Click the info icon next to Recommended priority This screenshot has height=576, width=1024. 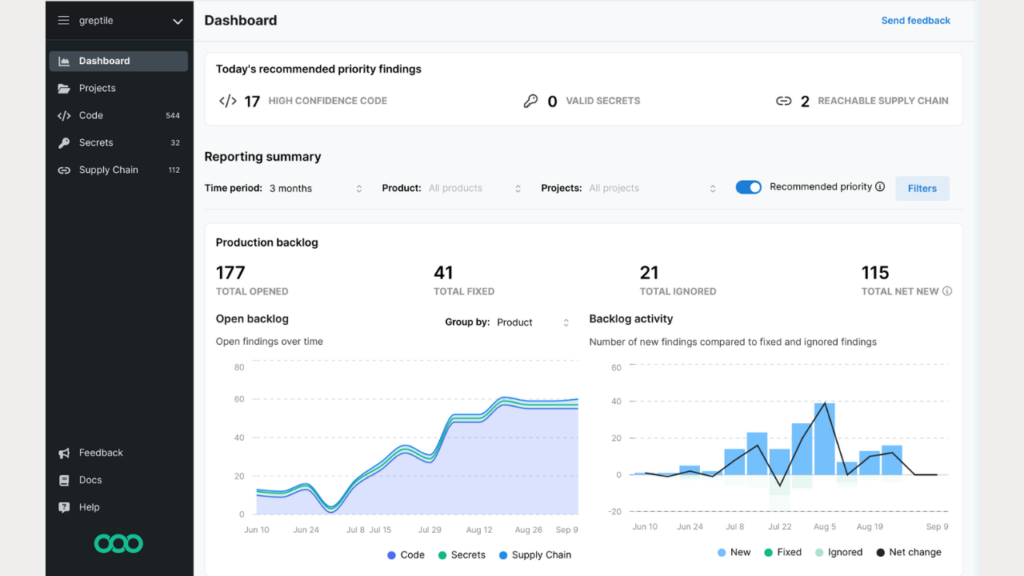(880, 187)
